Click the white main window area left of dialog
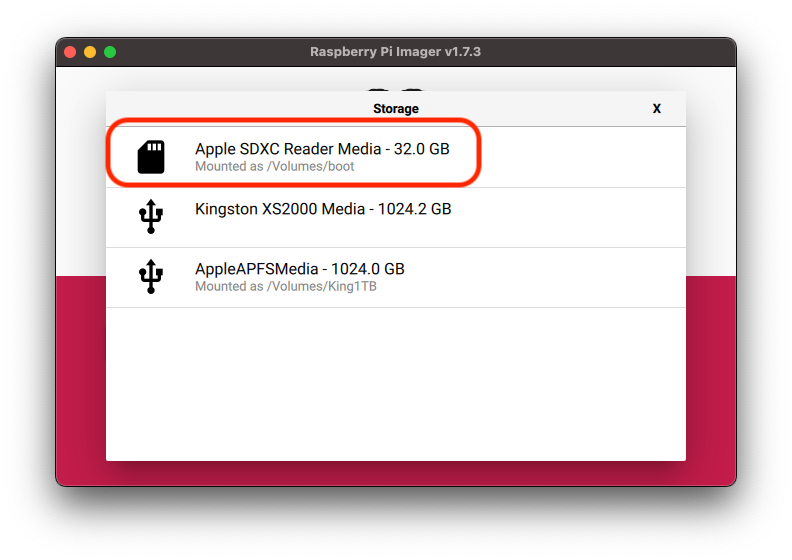 click(81, 172)
